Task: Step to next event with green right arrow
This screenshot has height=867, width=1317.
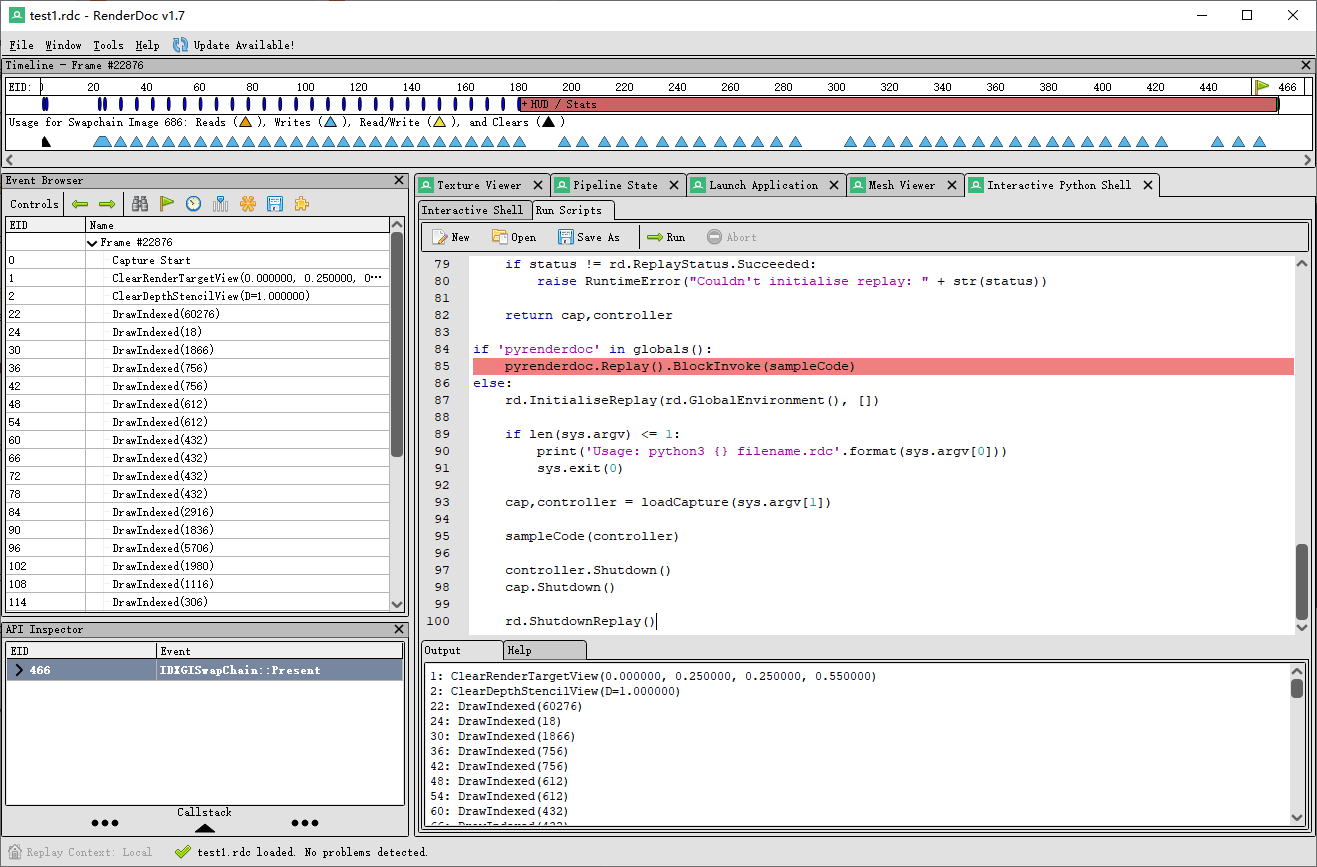Action: point(107,203)
